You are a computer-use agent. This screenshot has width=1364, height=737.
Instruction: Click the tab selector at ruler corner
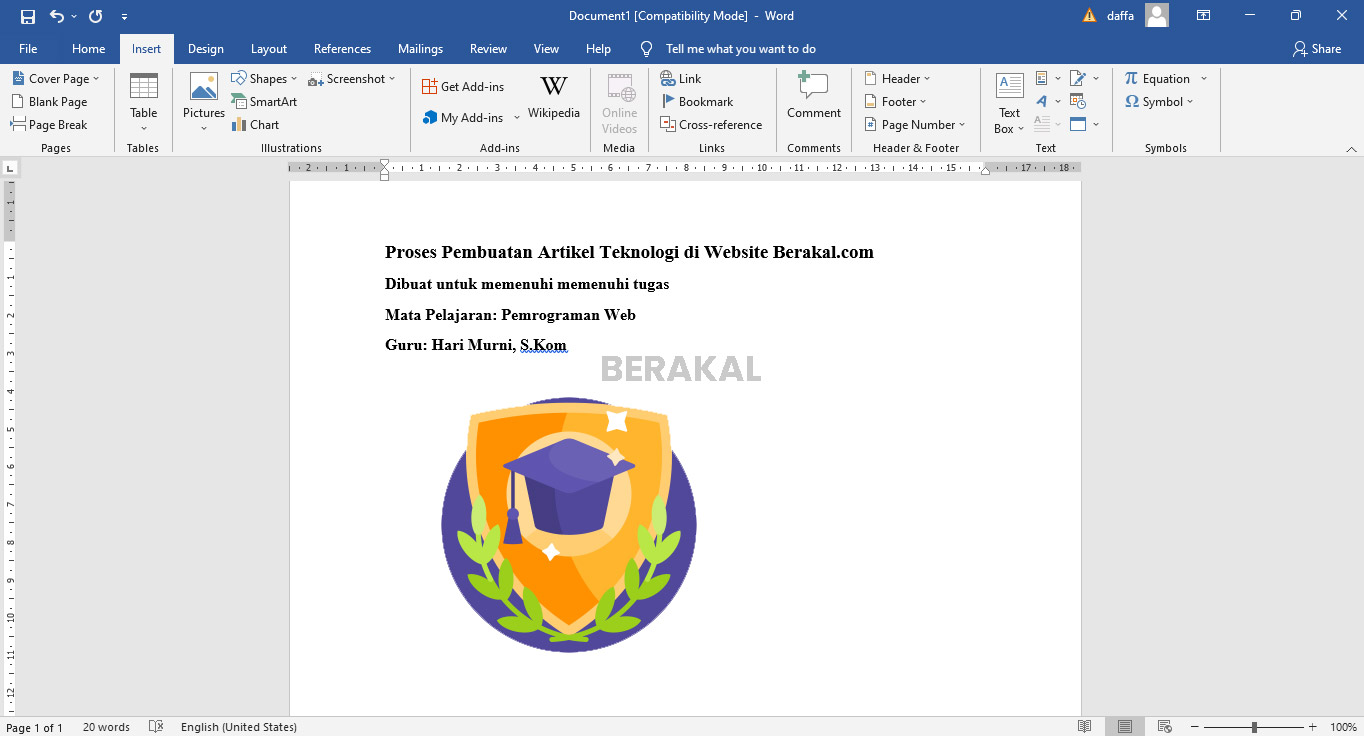point(9,168)
